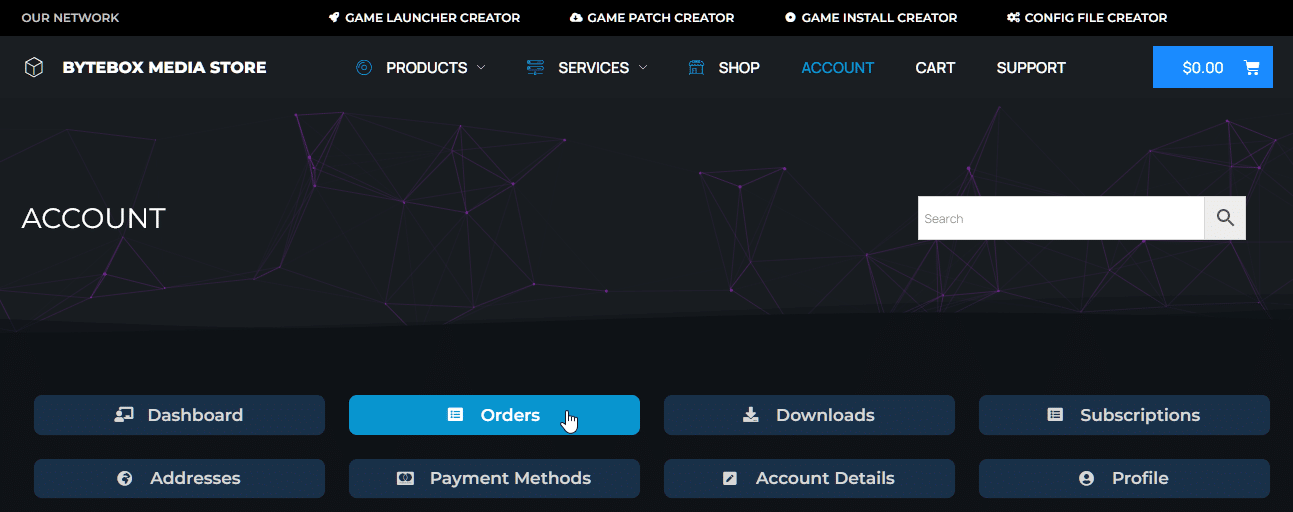Open the Support menu link
This screenshot has width=1293, height=512.
(x=1031, y=68)
